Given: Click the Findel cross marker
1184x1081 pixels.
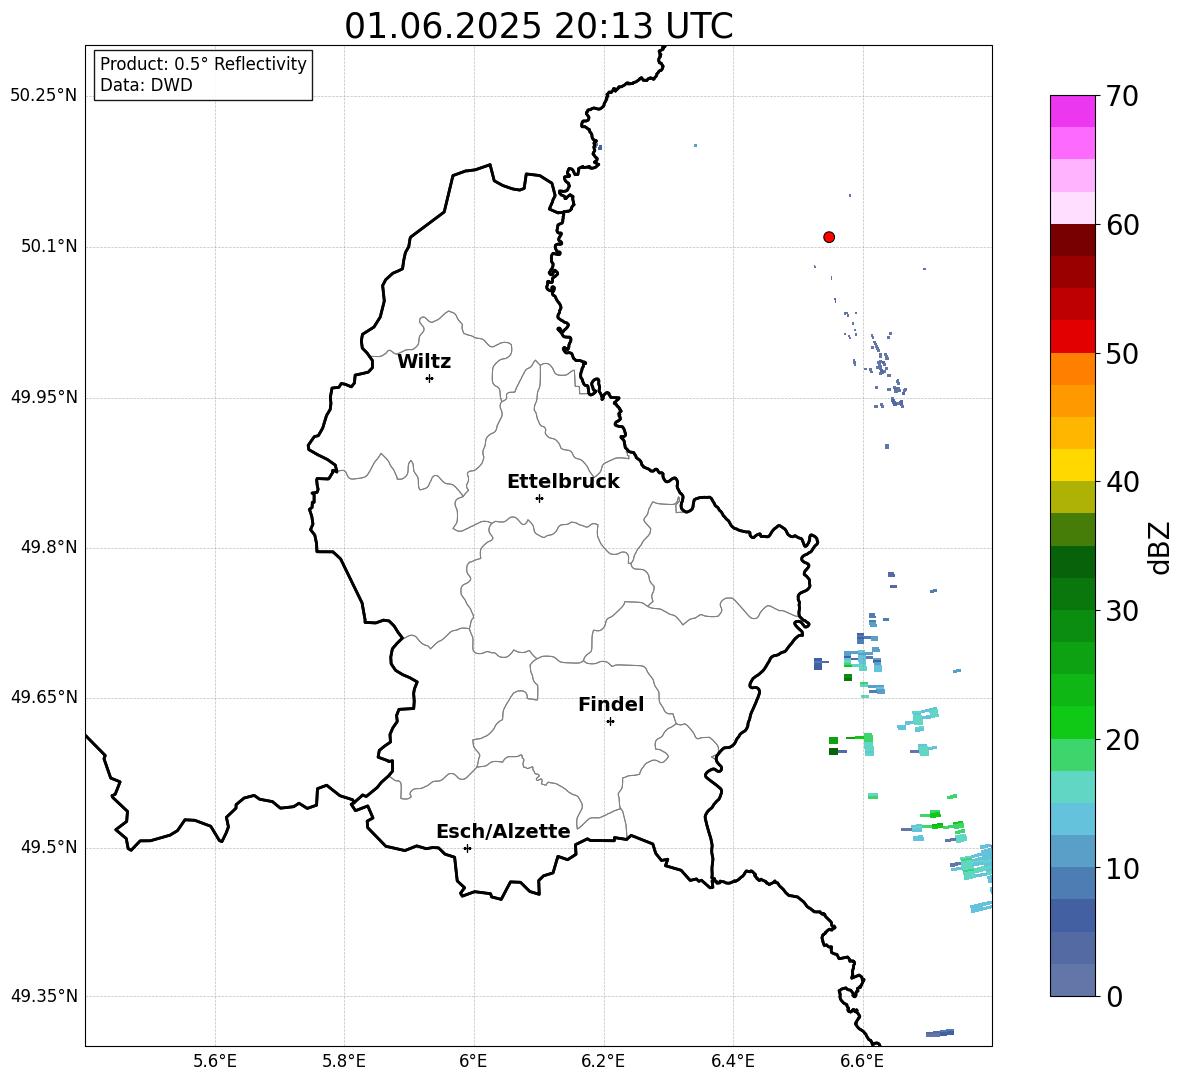Looking at the screenshot, I should pos(610,722).
